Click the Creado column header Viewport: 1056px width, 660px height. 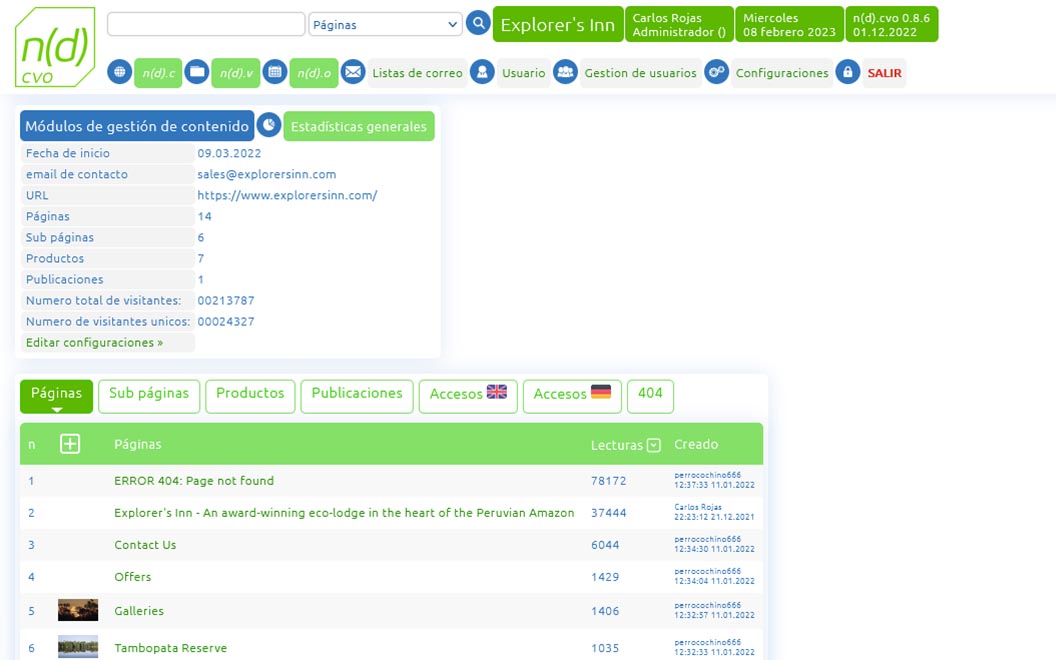(696, 444)
